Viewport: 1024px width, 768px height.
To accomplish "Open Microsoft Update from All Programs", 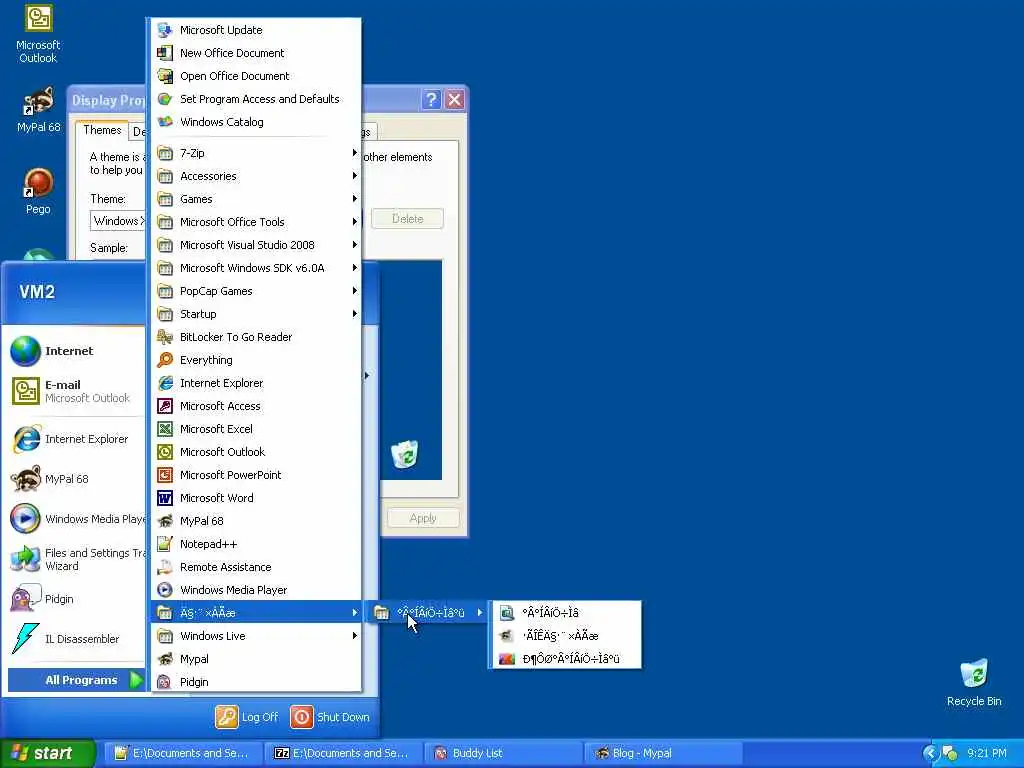I will [256, 30].
